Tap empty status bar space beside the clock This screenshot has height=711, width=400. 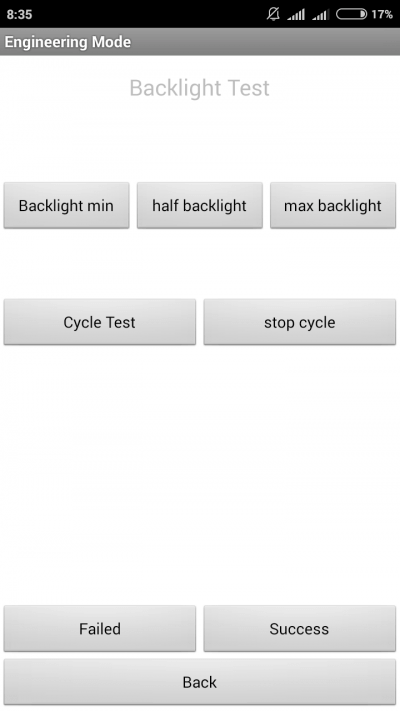[150, 14]
